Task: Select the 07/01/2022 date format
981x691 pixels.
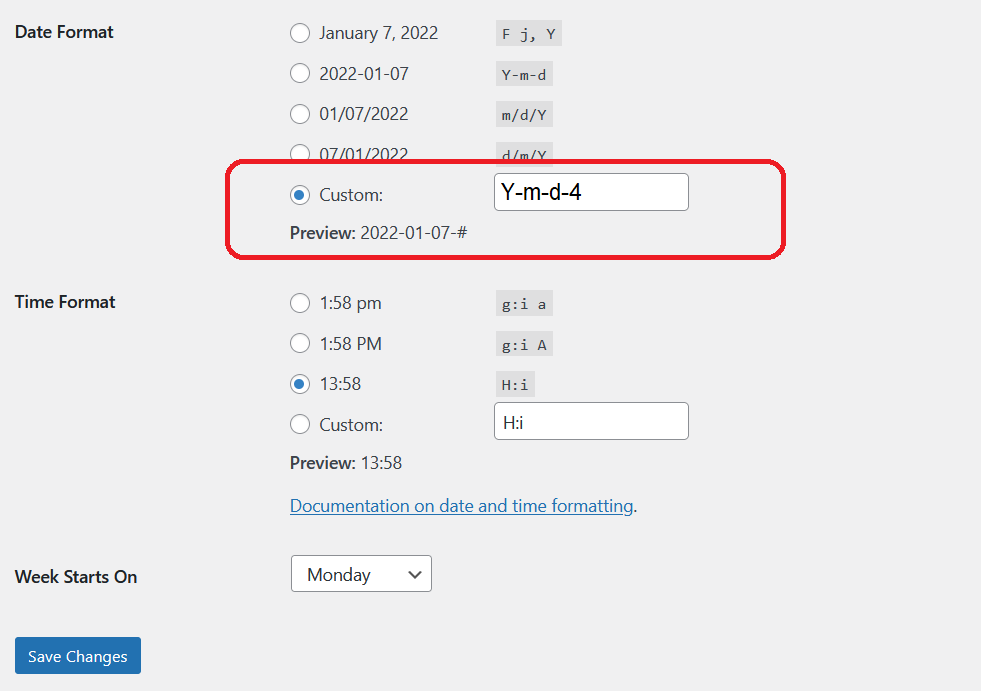Action: (x=300, y=154)
